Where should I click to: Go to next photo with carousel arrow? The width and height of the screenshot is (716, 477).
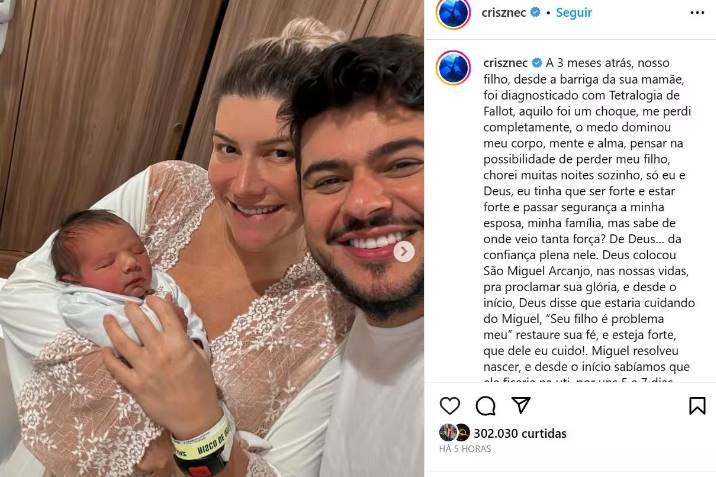404,252
